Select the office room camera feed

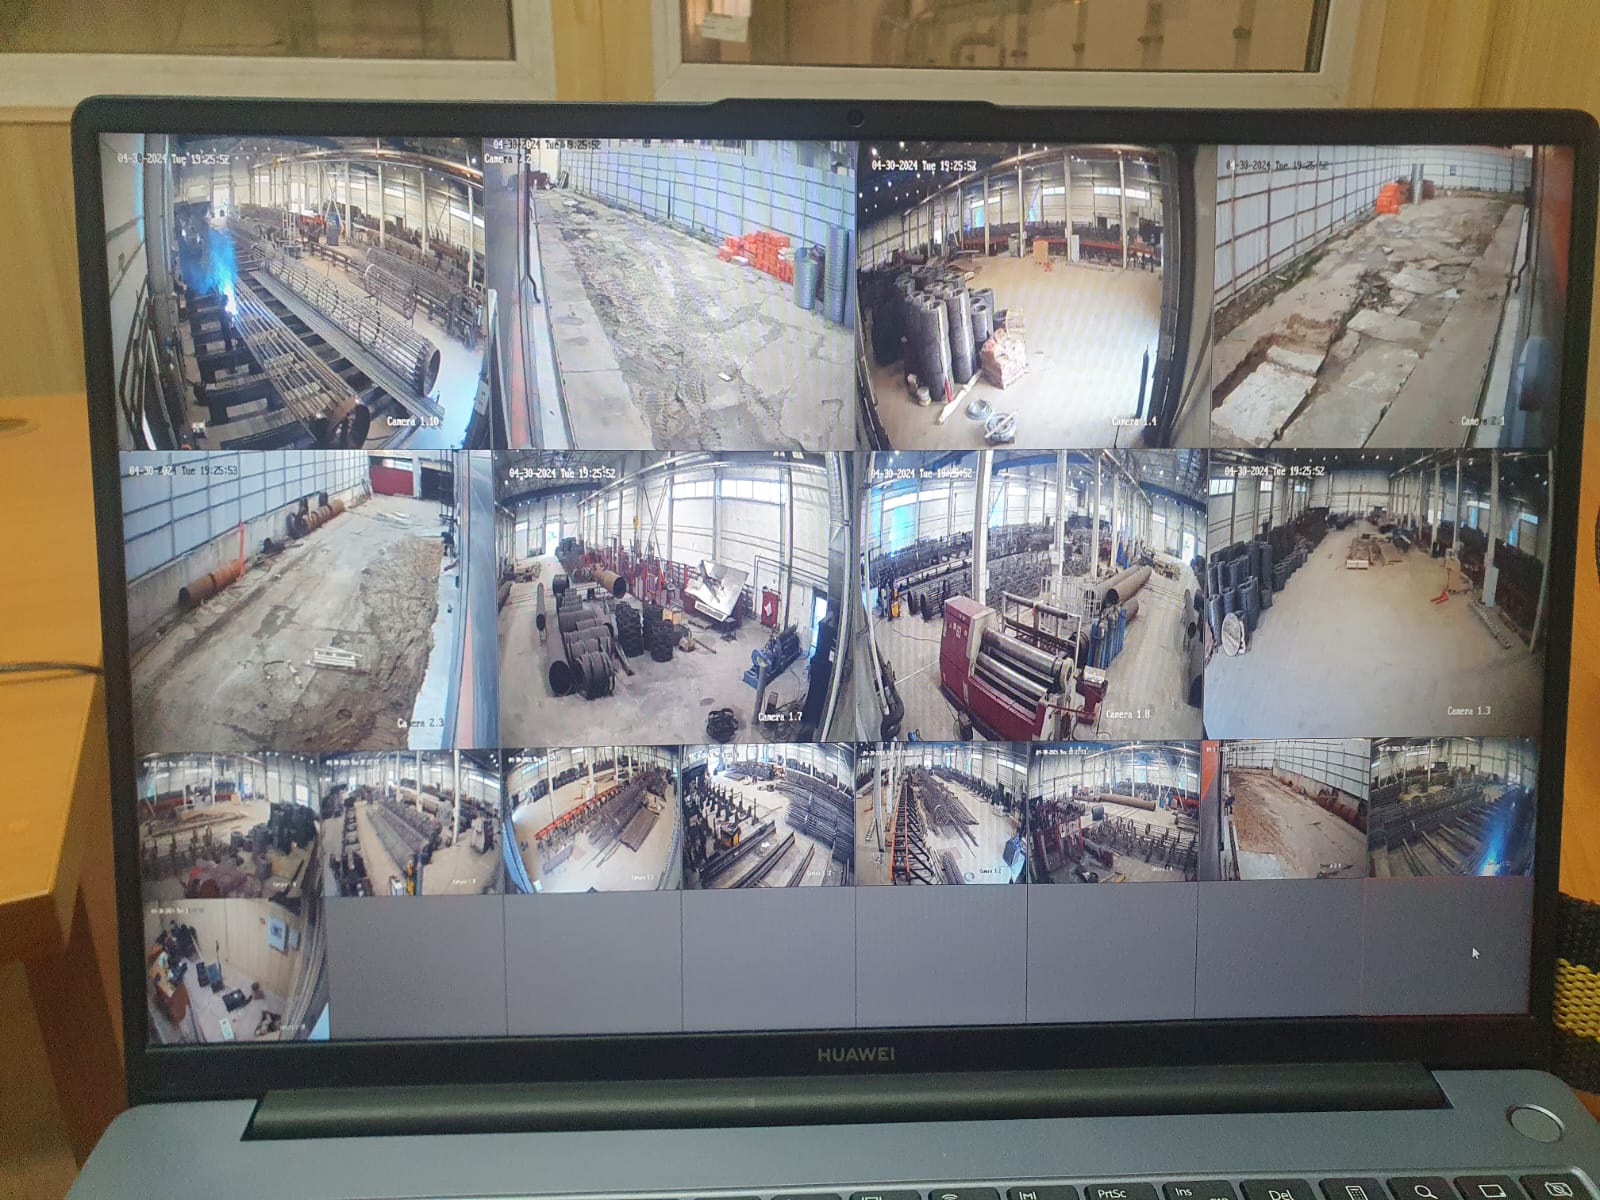pos(235,970)
